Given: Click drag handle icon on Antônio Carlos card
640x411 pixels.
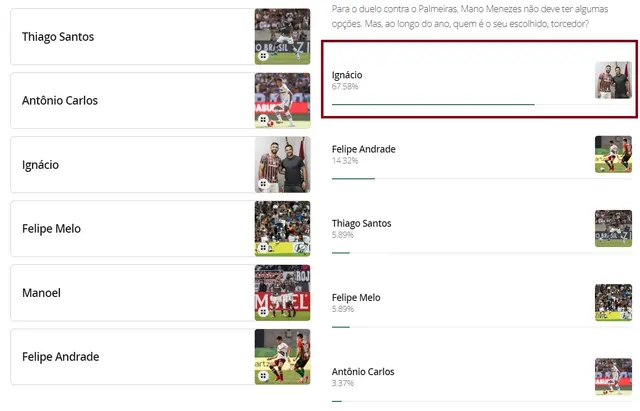Looking at the screenshot, I should click(x=263, y=120).
